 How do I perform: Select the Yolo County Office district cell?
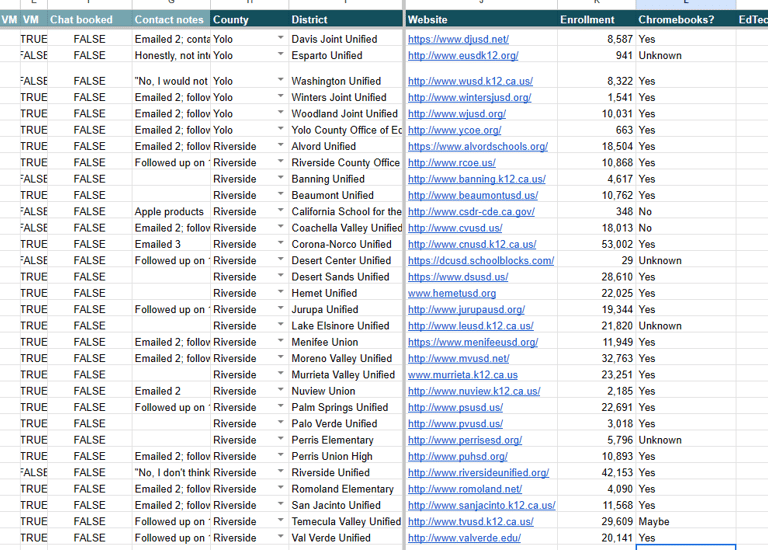coord(345,130)
